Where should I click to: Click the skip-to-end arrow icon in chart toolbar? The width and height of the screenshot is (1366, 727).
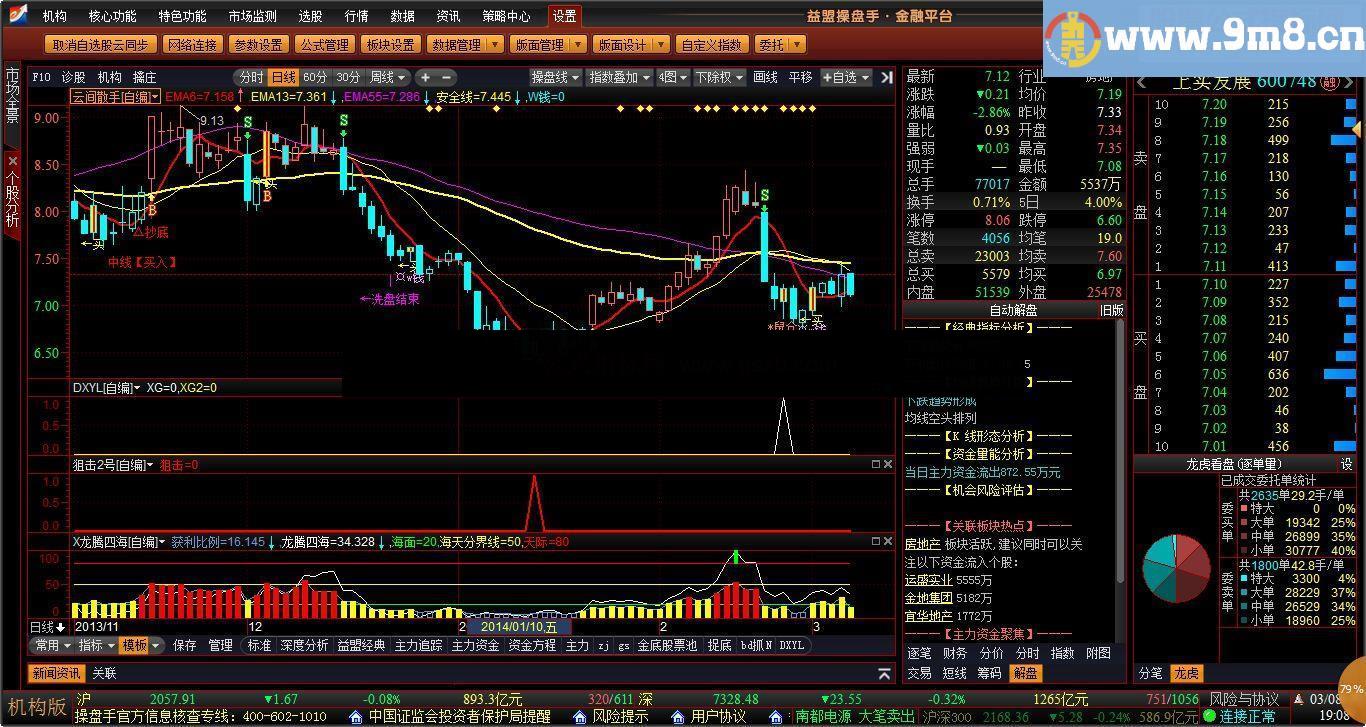(x=886, y=77)
